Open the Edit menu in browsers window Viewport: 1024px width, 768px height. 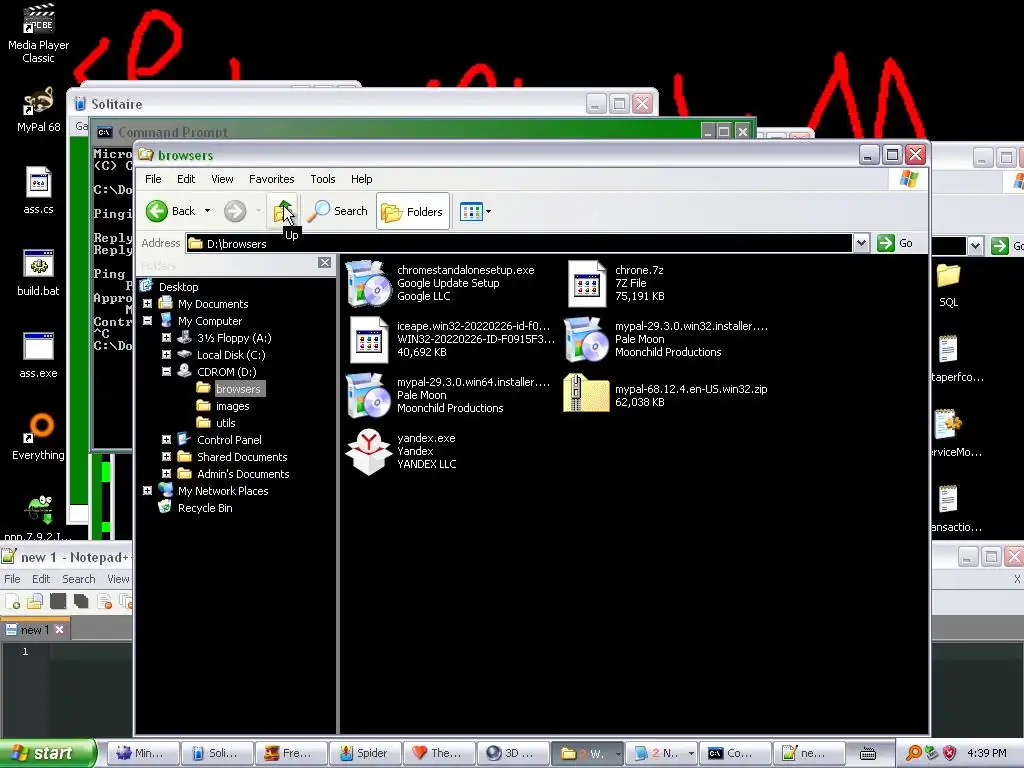(x=185, y=179)
